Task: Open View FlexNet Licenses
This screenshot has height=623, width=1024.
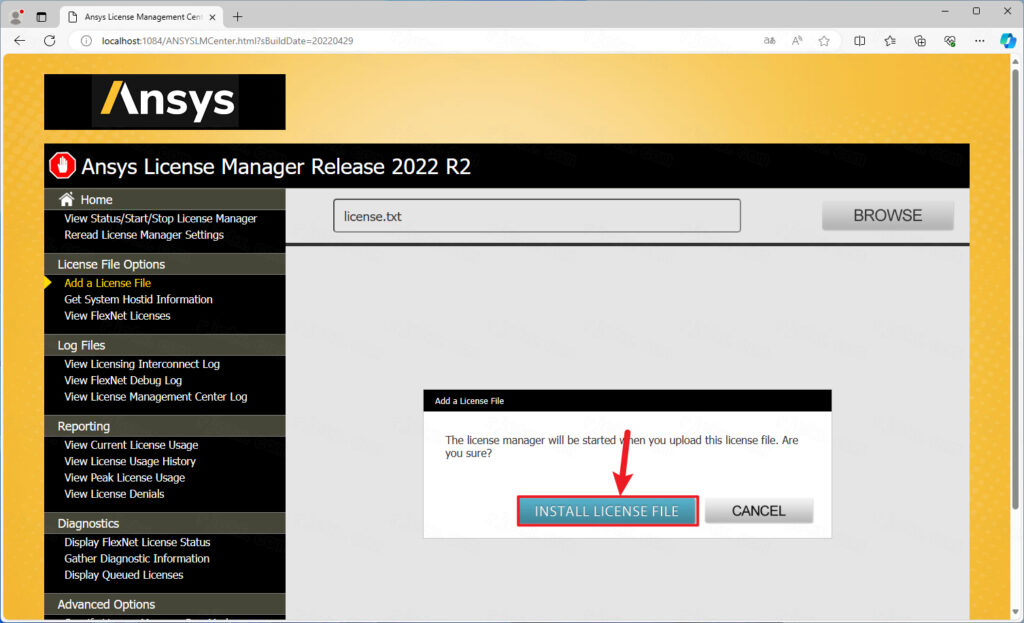Action: (117, 316)
